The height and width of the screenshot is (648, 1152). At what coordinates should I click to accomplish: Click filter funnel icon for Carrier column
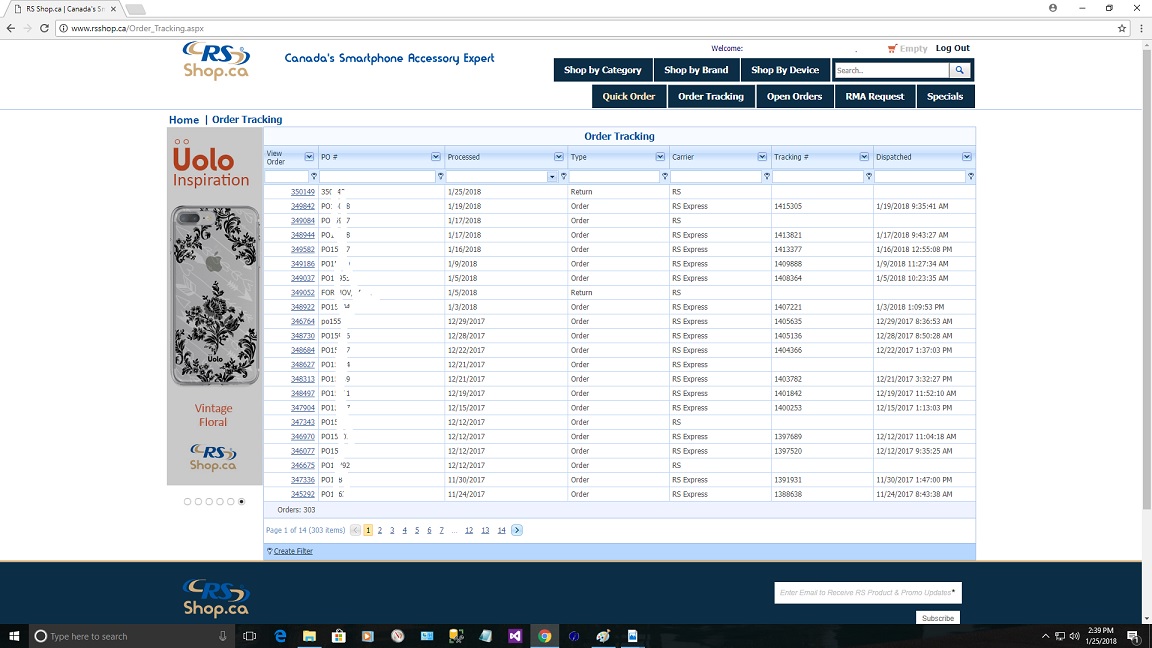pos(767,176)
